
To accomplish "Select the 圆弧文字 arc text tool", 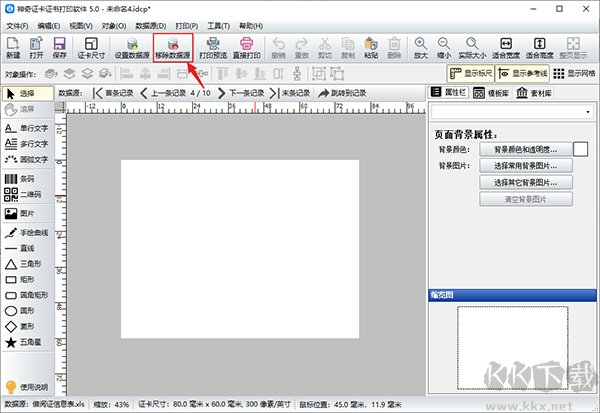I will point(26,159).
